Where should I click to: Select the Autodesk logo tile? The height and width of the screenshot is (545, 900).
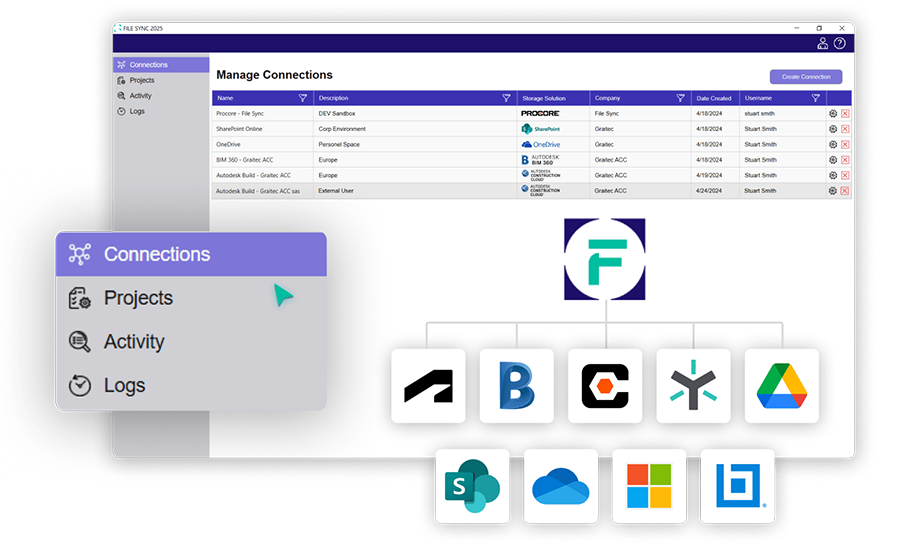[428, 386]
